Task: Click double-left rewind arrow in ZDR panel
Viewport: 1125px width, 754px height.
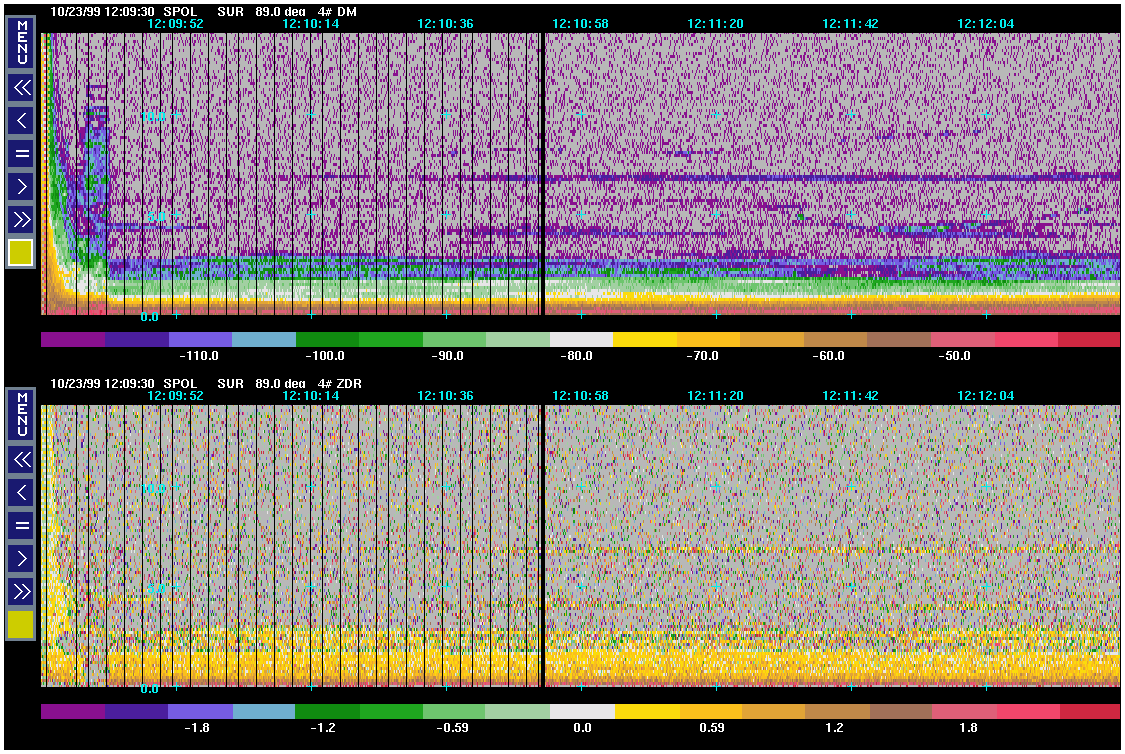Action: click(22, 460)
